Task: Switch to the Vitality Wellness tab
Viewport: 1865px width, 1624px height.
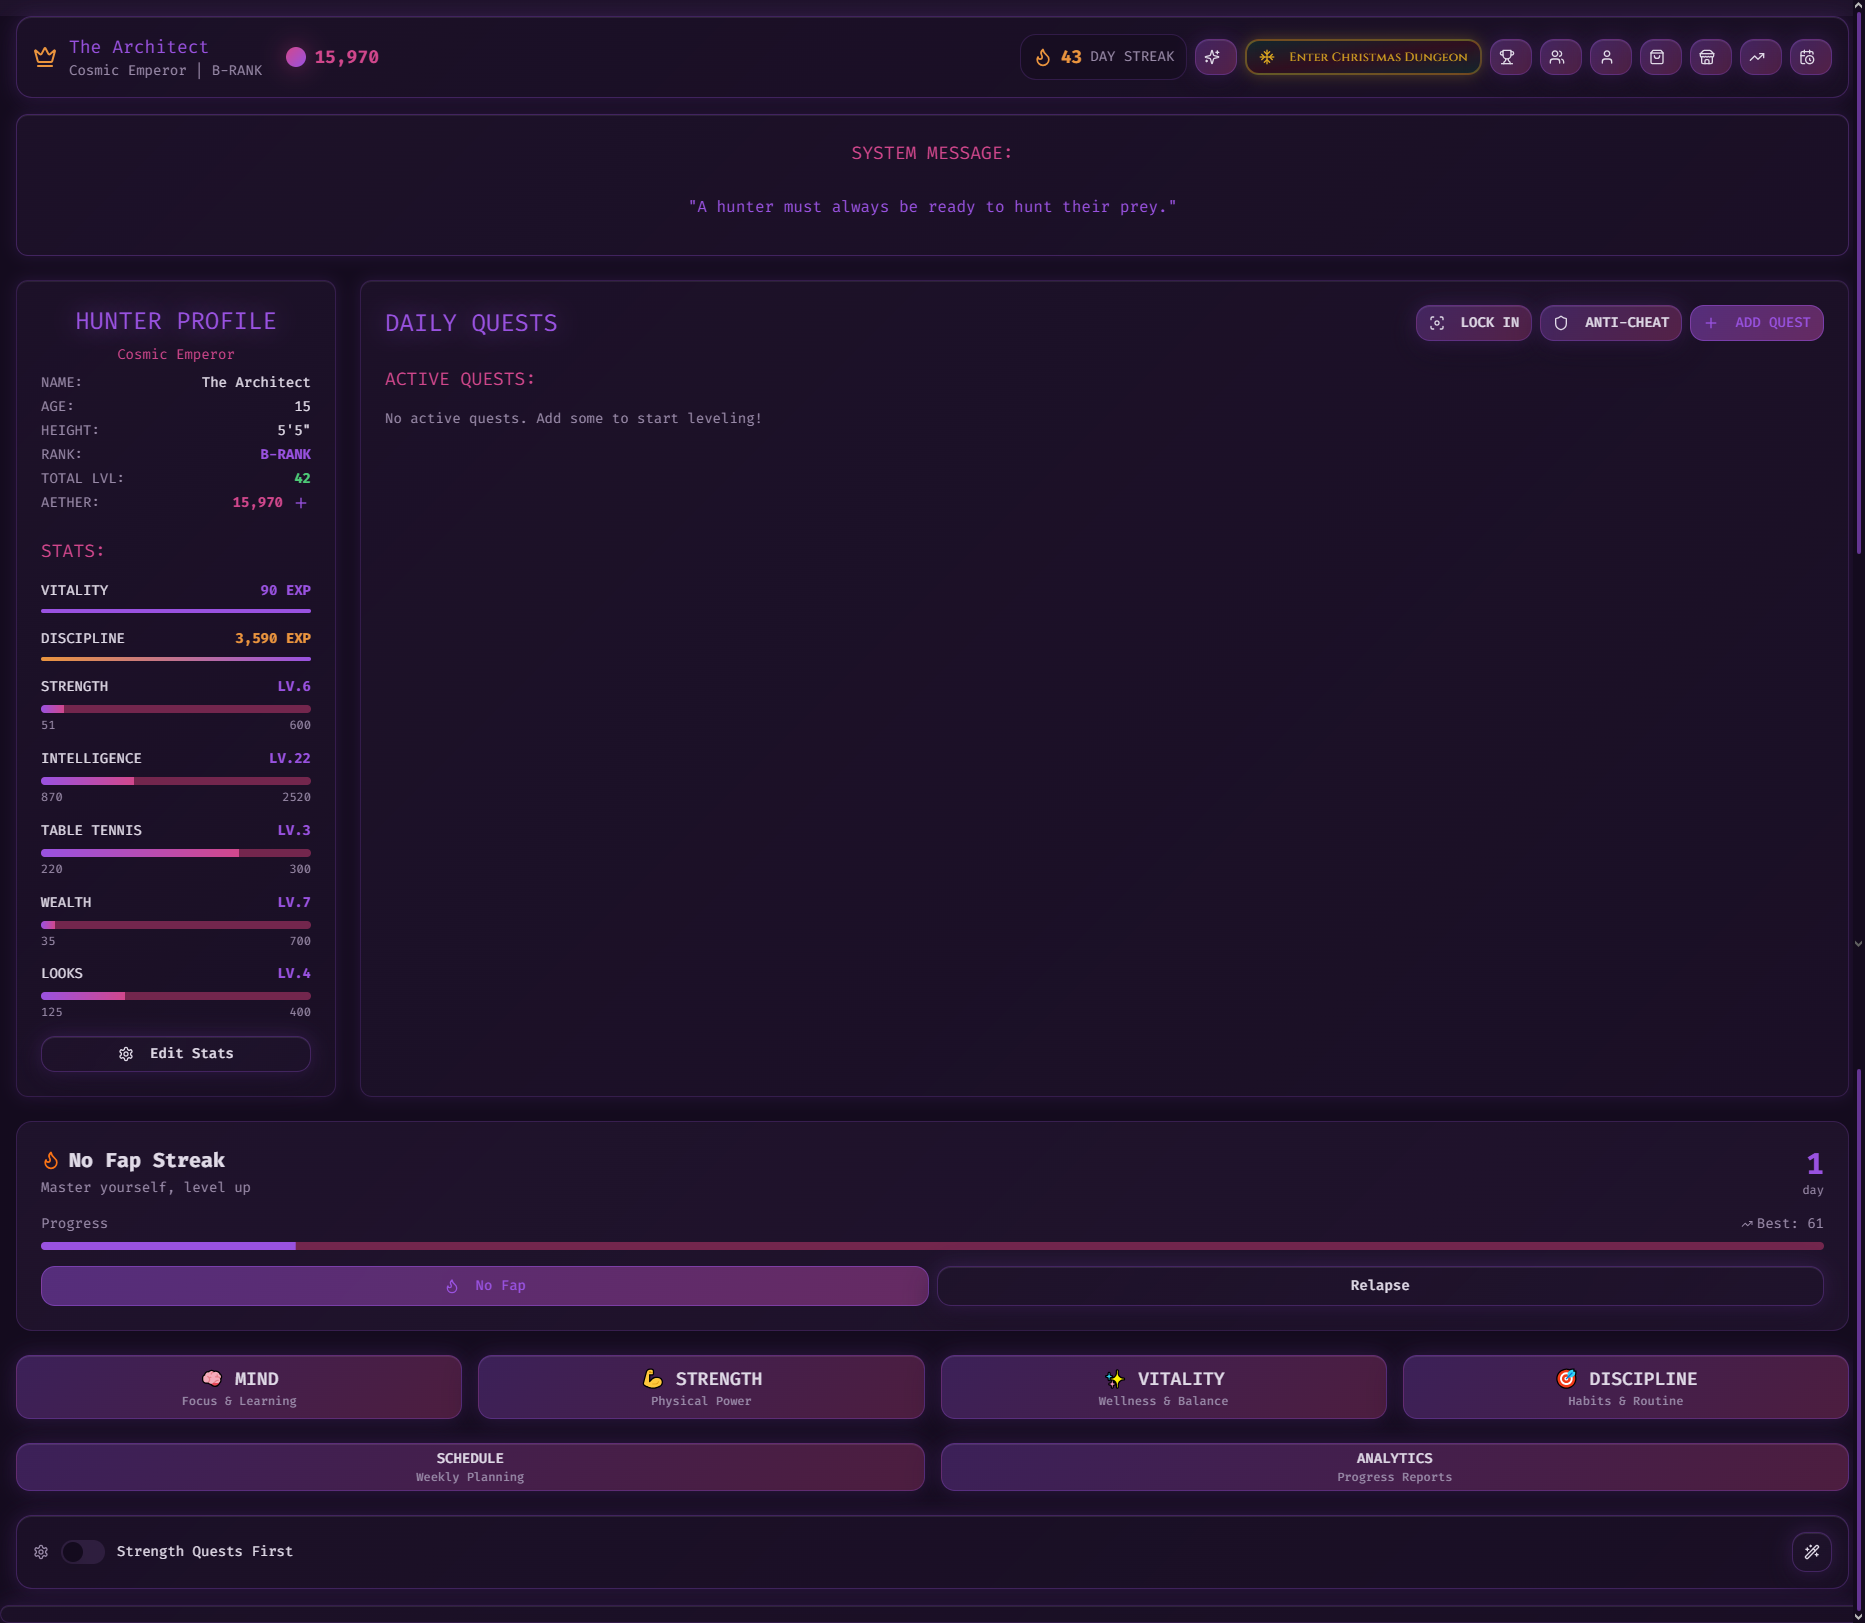Action: coord(1163,1387)
